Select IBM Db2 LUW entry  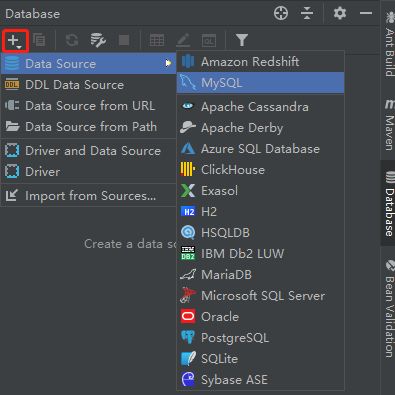tap(260, 254)
